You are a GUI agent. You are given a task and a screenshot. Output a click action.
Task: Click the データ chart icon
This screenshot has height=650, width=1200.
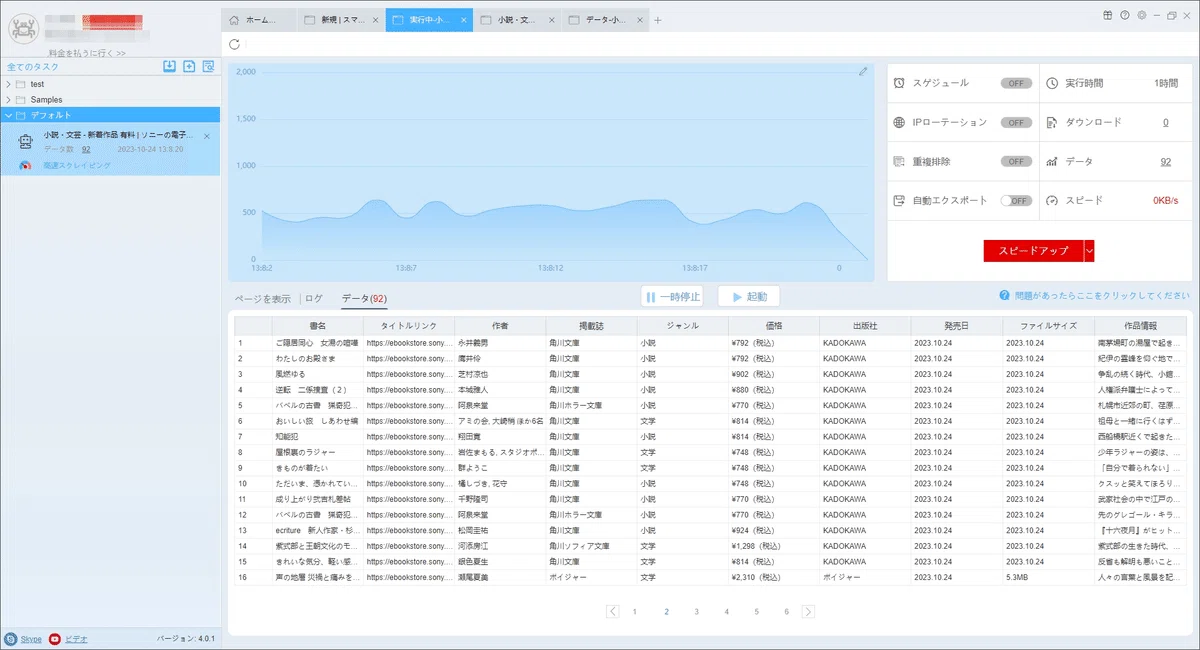pos(1052,161)
